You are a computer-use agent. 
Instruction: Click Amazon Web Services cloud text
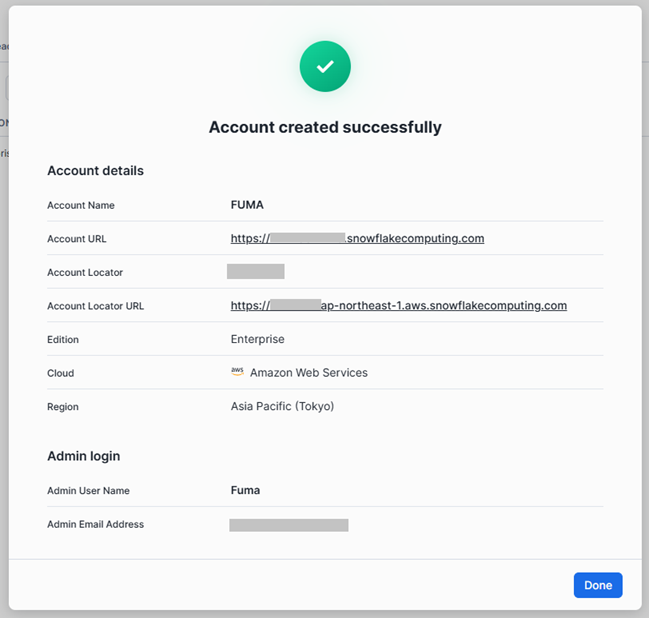point(308,373)
